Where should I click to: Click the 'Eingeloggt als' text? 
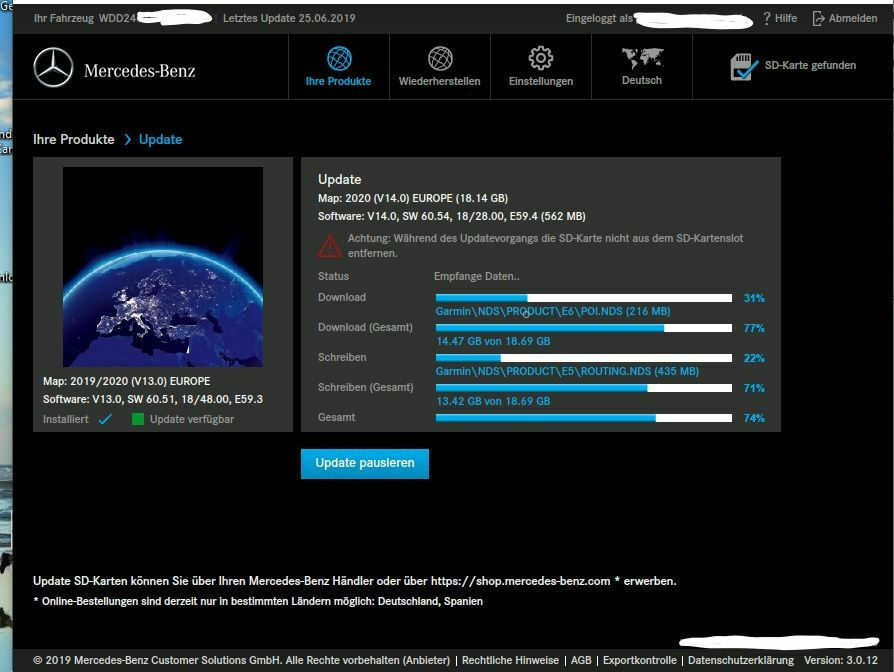click(599, 18)
